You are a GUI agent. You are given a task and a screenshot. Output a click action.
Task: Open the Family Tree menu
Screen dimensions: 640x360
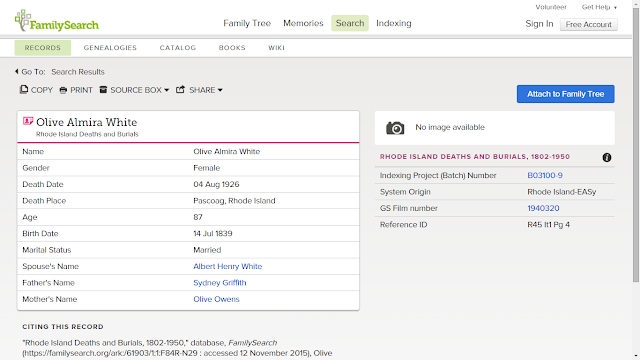(247, 23)
